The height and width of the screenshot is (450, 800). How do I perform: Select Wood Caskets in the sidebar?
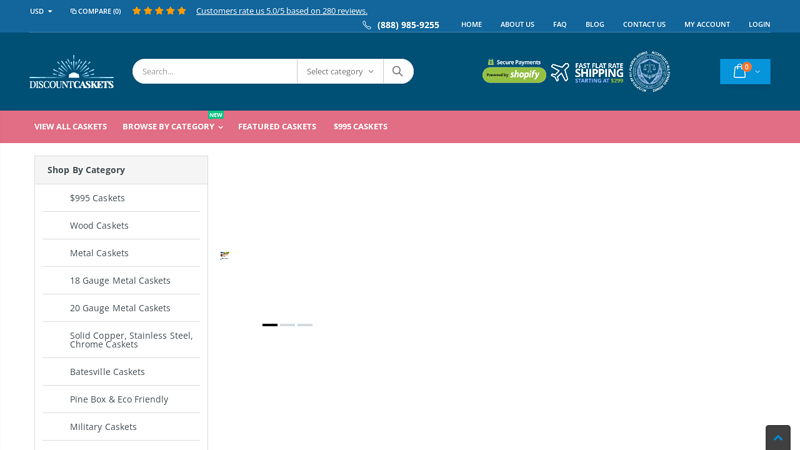(x=99, y=226)
